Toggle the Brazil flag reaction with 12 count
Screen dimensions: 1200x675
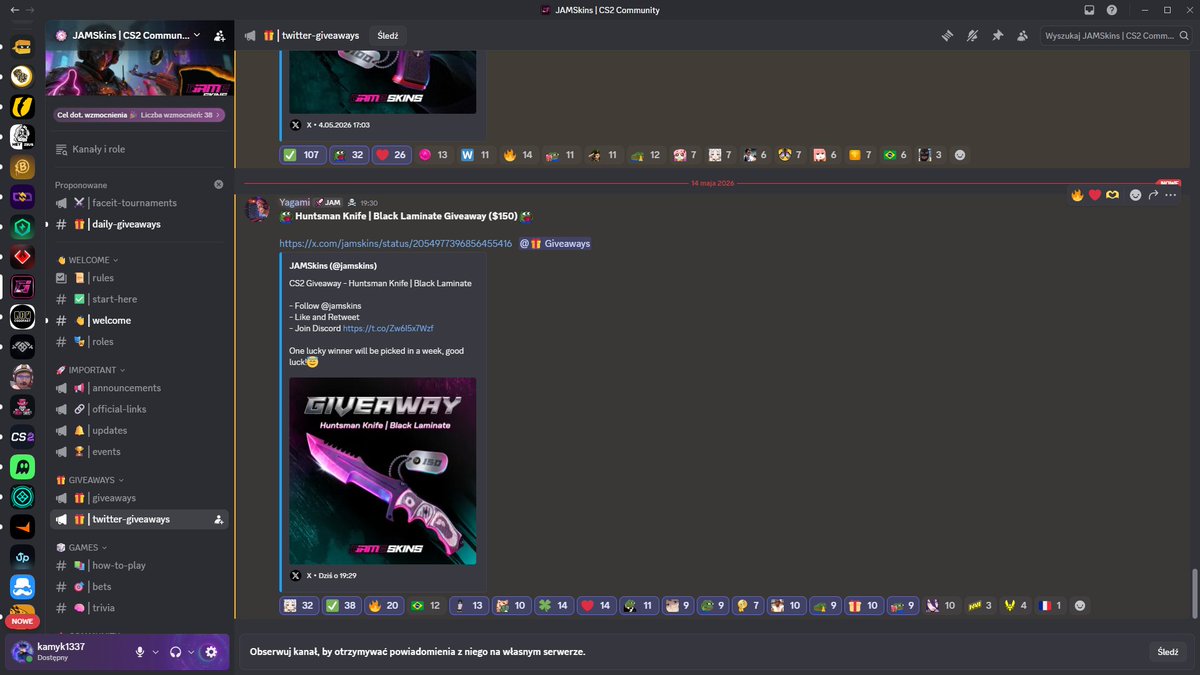424,605
